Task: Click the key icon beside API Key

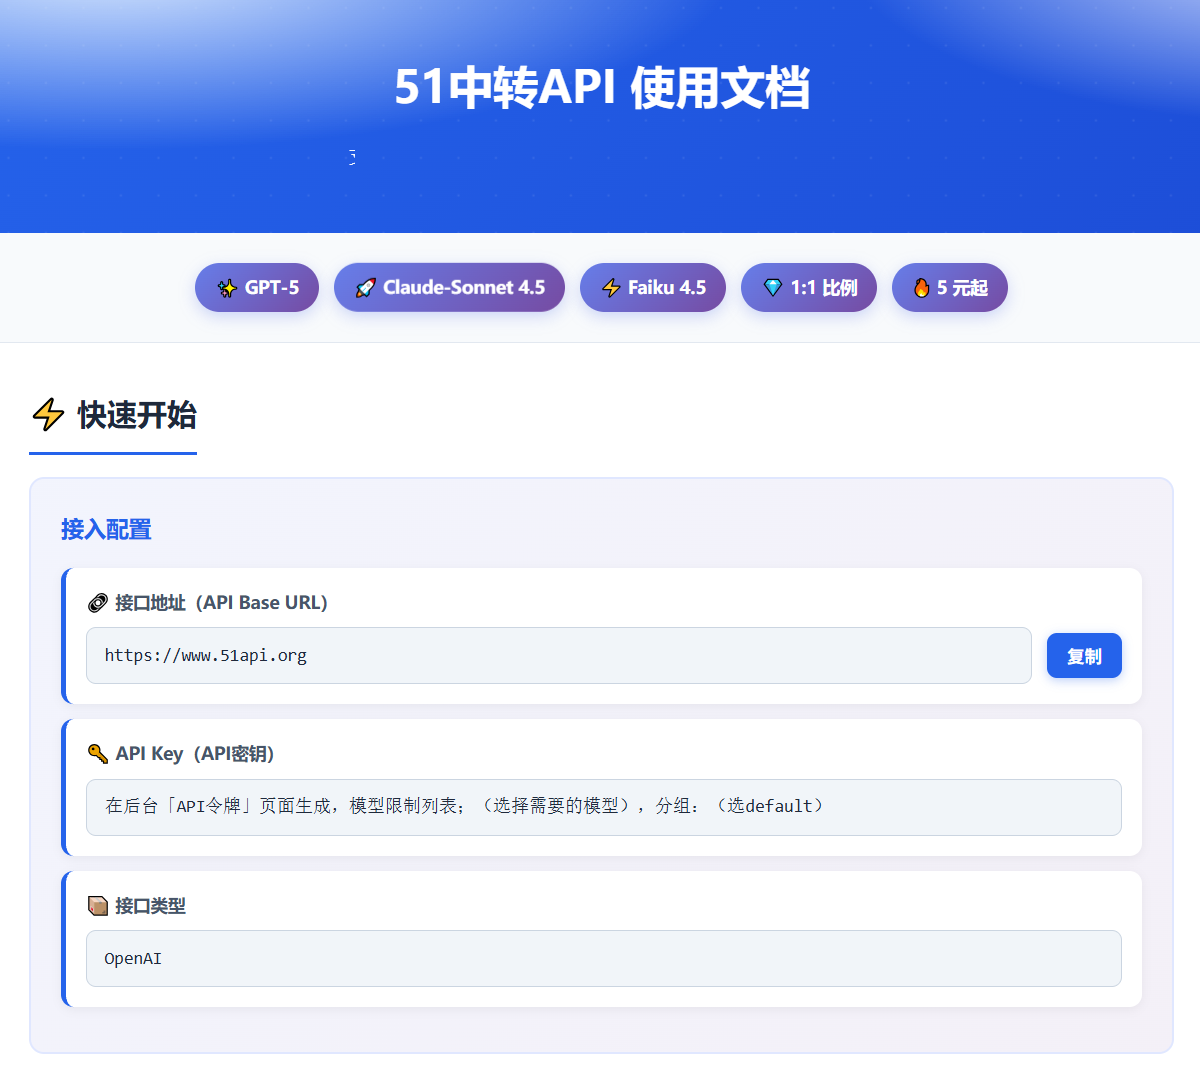Action: 98,754
